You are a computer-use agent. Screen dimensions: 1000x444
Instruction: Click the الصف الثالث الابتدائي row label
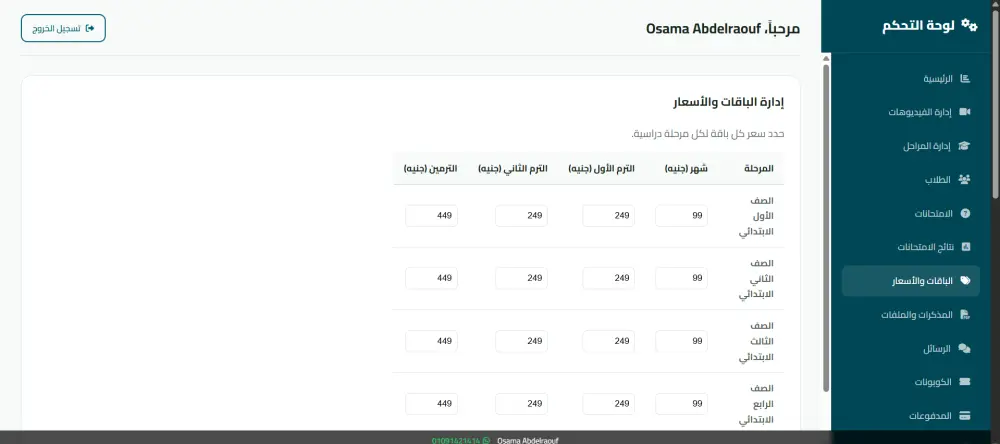(x=756, y=342)
